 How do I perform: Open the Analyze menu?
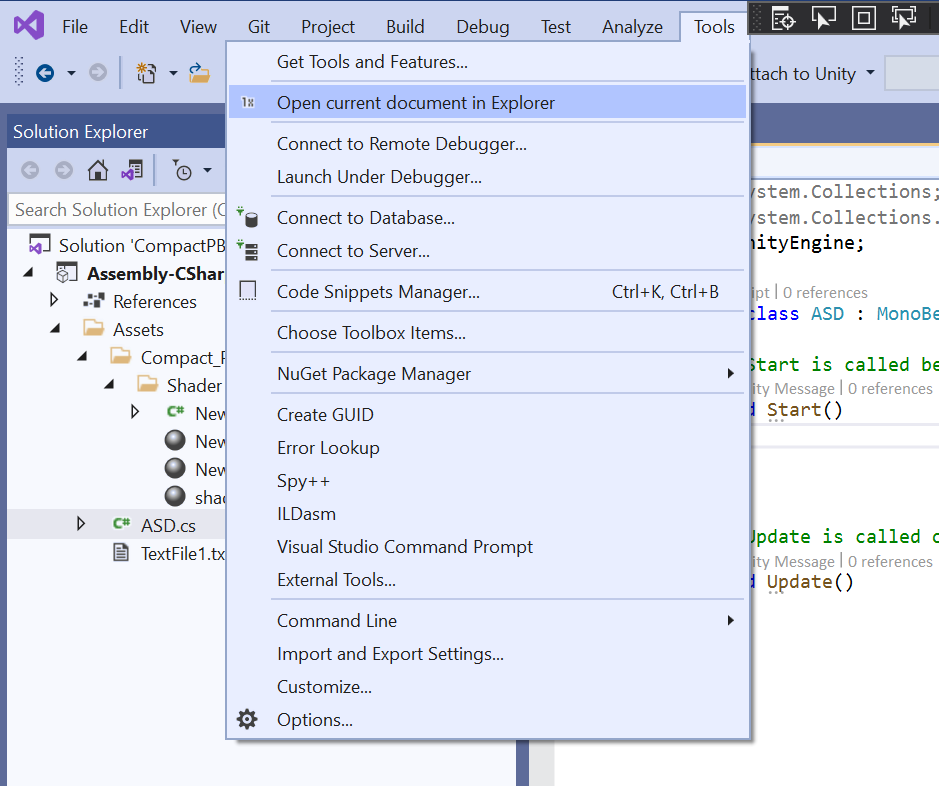coord(632,27)
